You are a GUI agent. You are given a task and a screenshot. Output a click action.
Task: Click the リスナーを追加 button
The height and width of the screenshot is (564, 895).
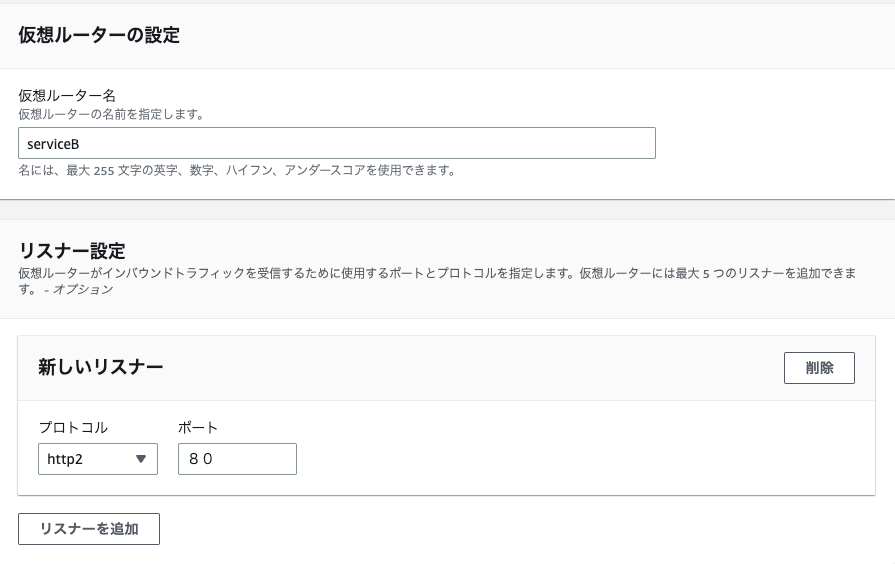89,529
